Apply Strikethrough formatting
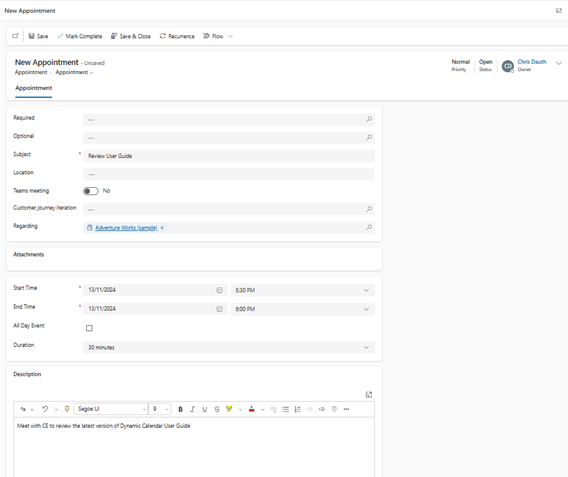The width and height of the screenshot is (568, 477). (217, 409)
